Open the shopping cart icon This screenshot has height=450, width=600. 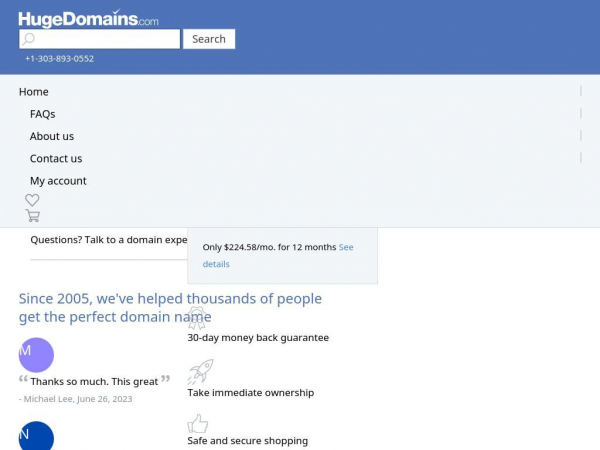tap(33, 215)
